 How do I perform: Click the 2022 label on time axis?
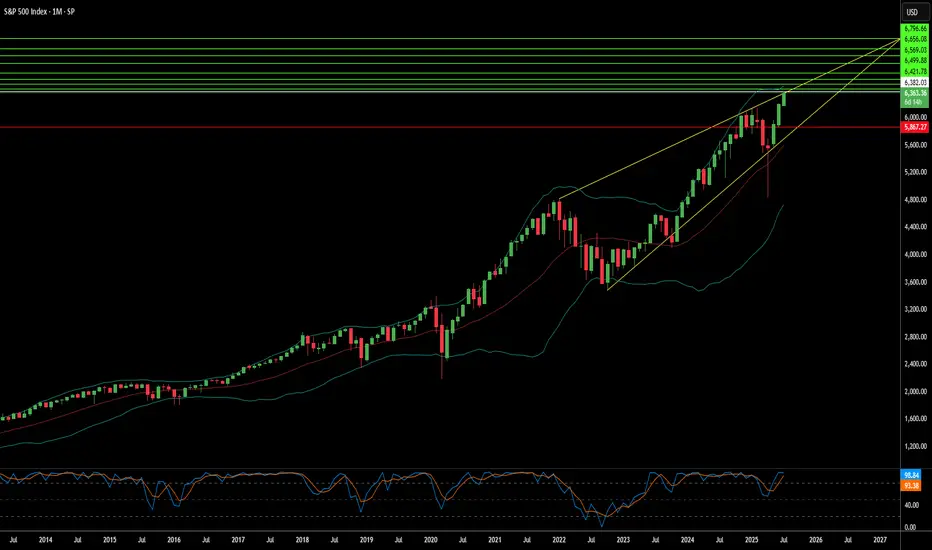point(559,540)
